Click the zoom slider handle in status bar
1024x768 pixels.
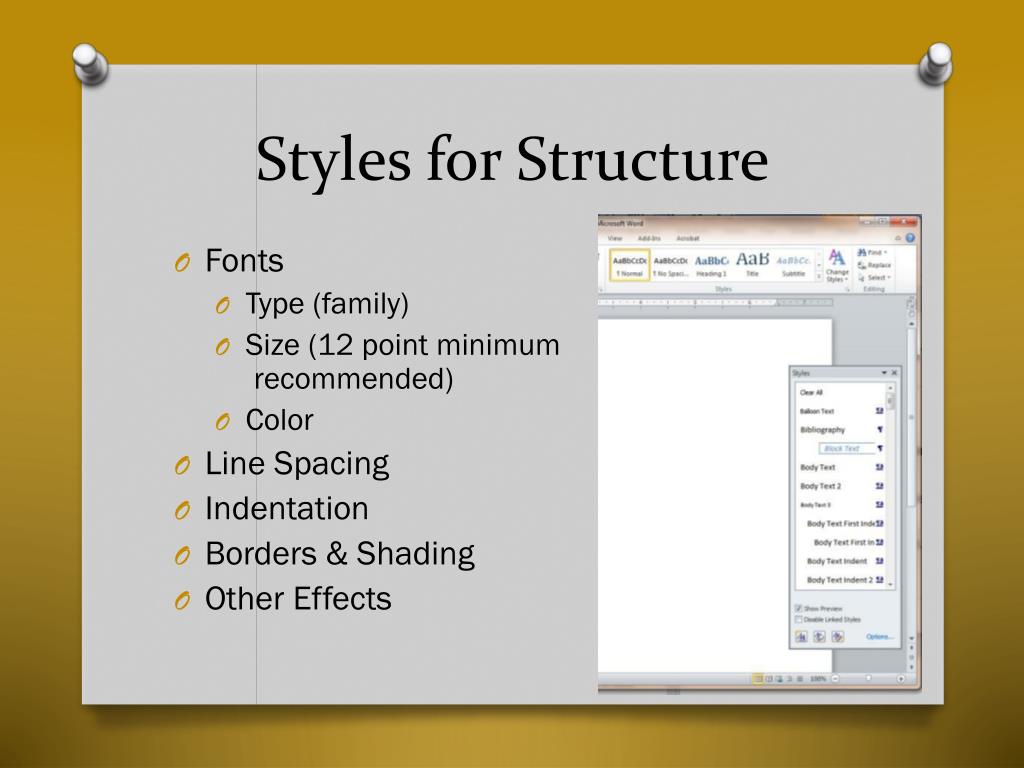(x=868, y=679)
